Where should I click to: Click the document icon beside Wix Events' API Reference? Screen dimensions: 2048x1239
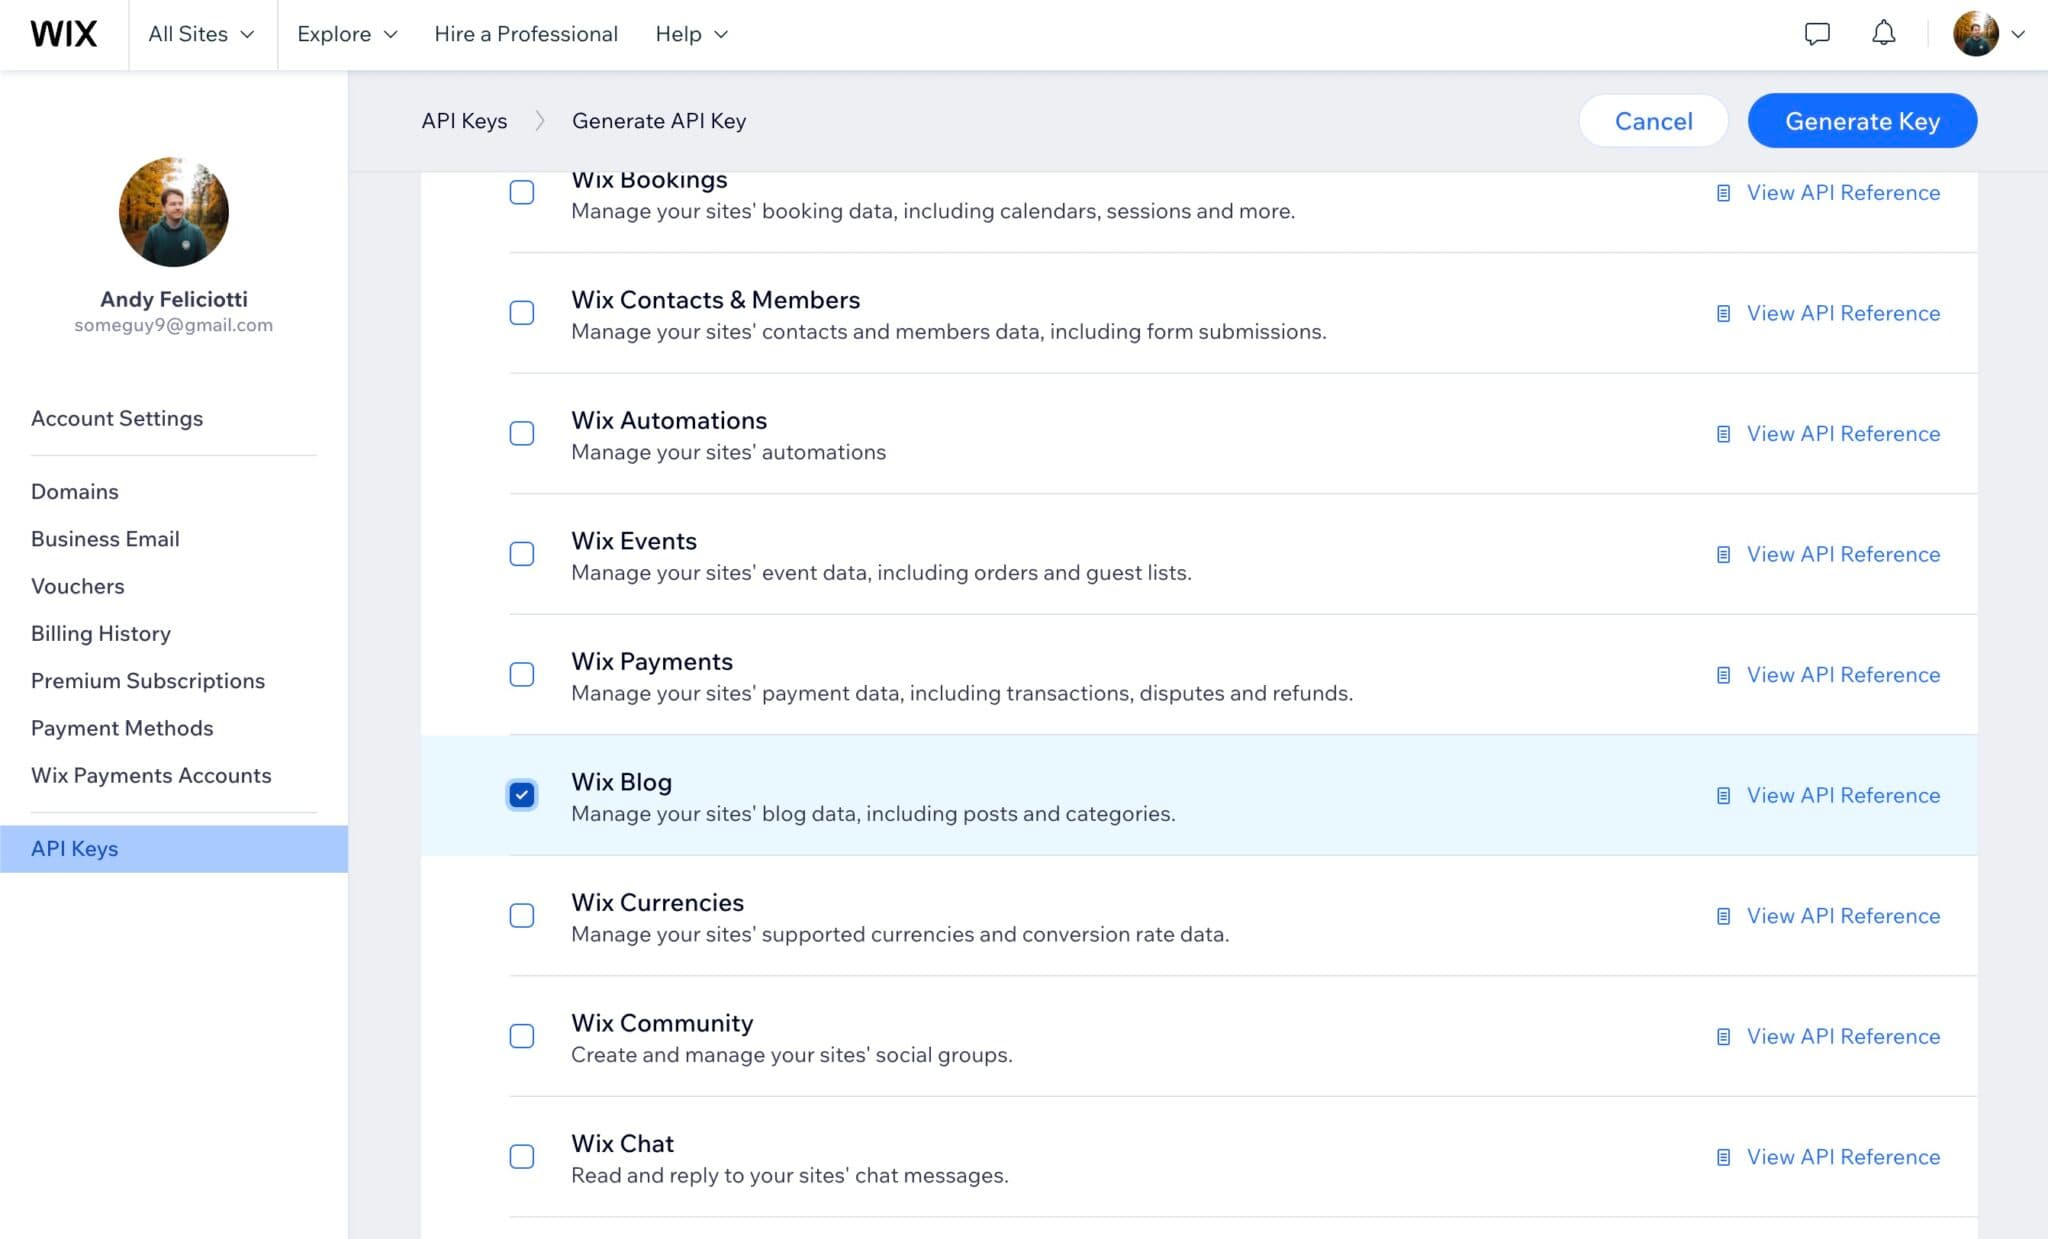(x=1722, y=554)
